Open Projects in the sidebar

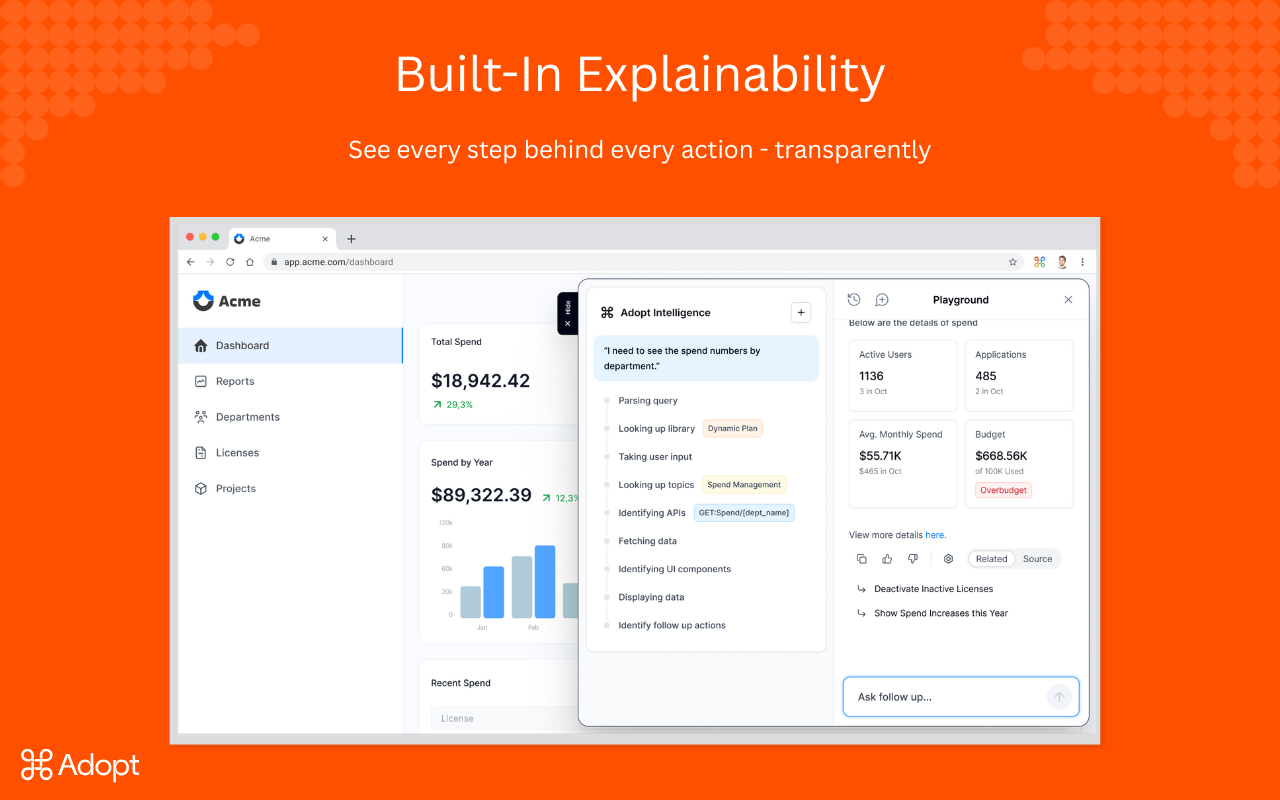[x=290, y=489]
